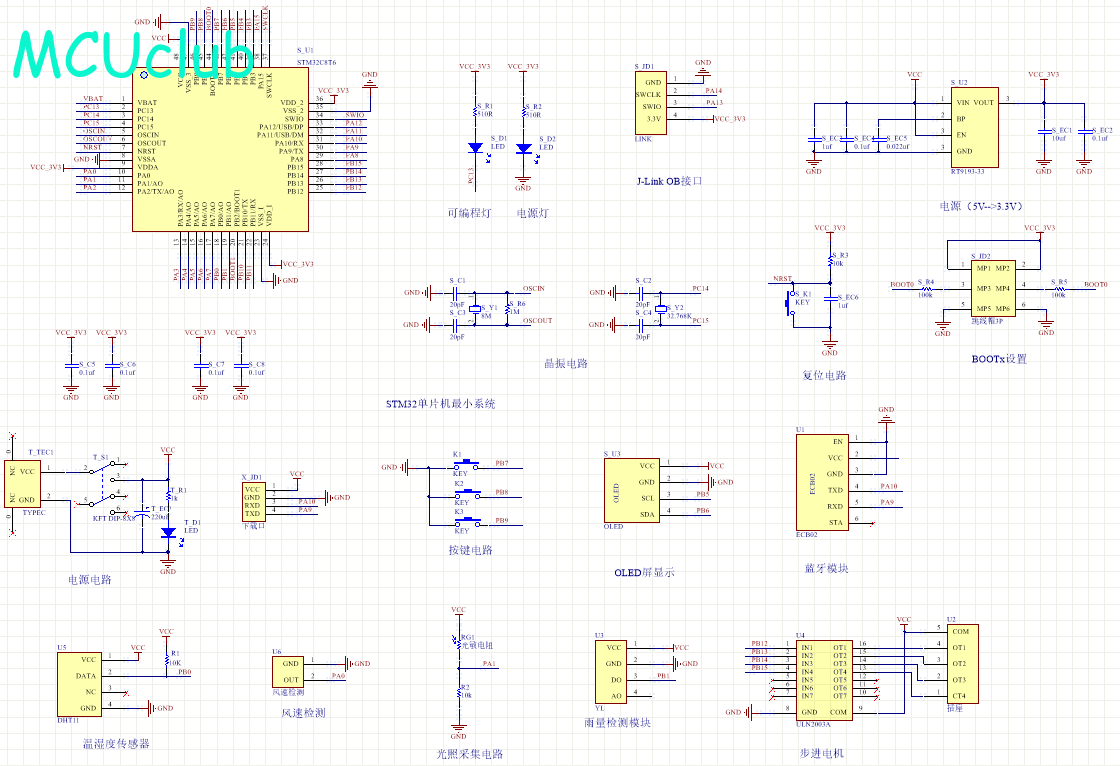The width and height of the screenshot is (1120, 766).
Task: Click the T_S1 DIP power switch symbol
Action: (x=103, y=484)
